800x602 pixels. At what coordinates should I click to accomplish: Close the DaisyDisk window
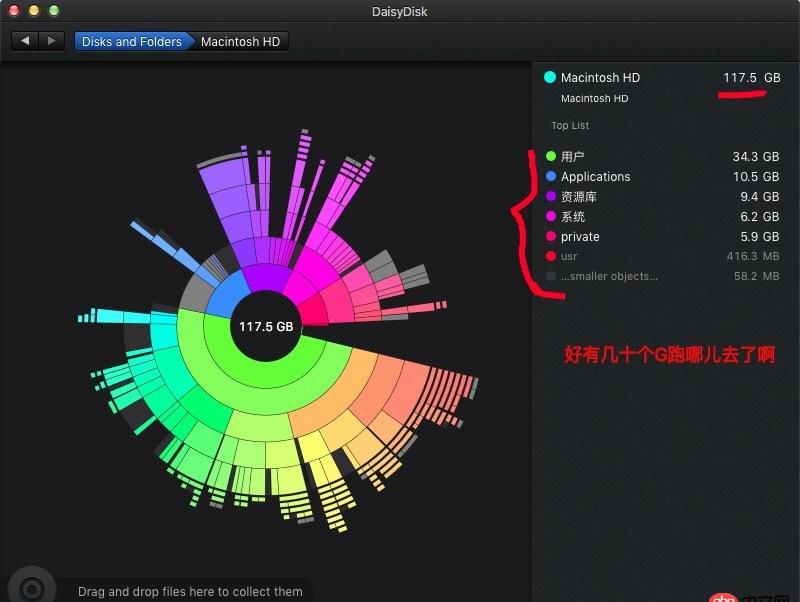coord(14,11)
